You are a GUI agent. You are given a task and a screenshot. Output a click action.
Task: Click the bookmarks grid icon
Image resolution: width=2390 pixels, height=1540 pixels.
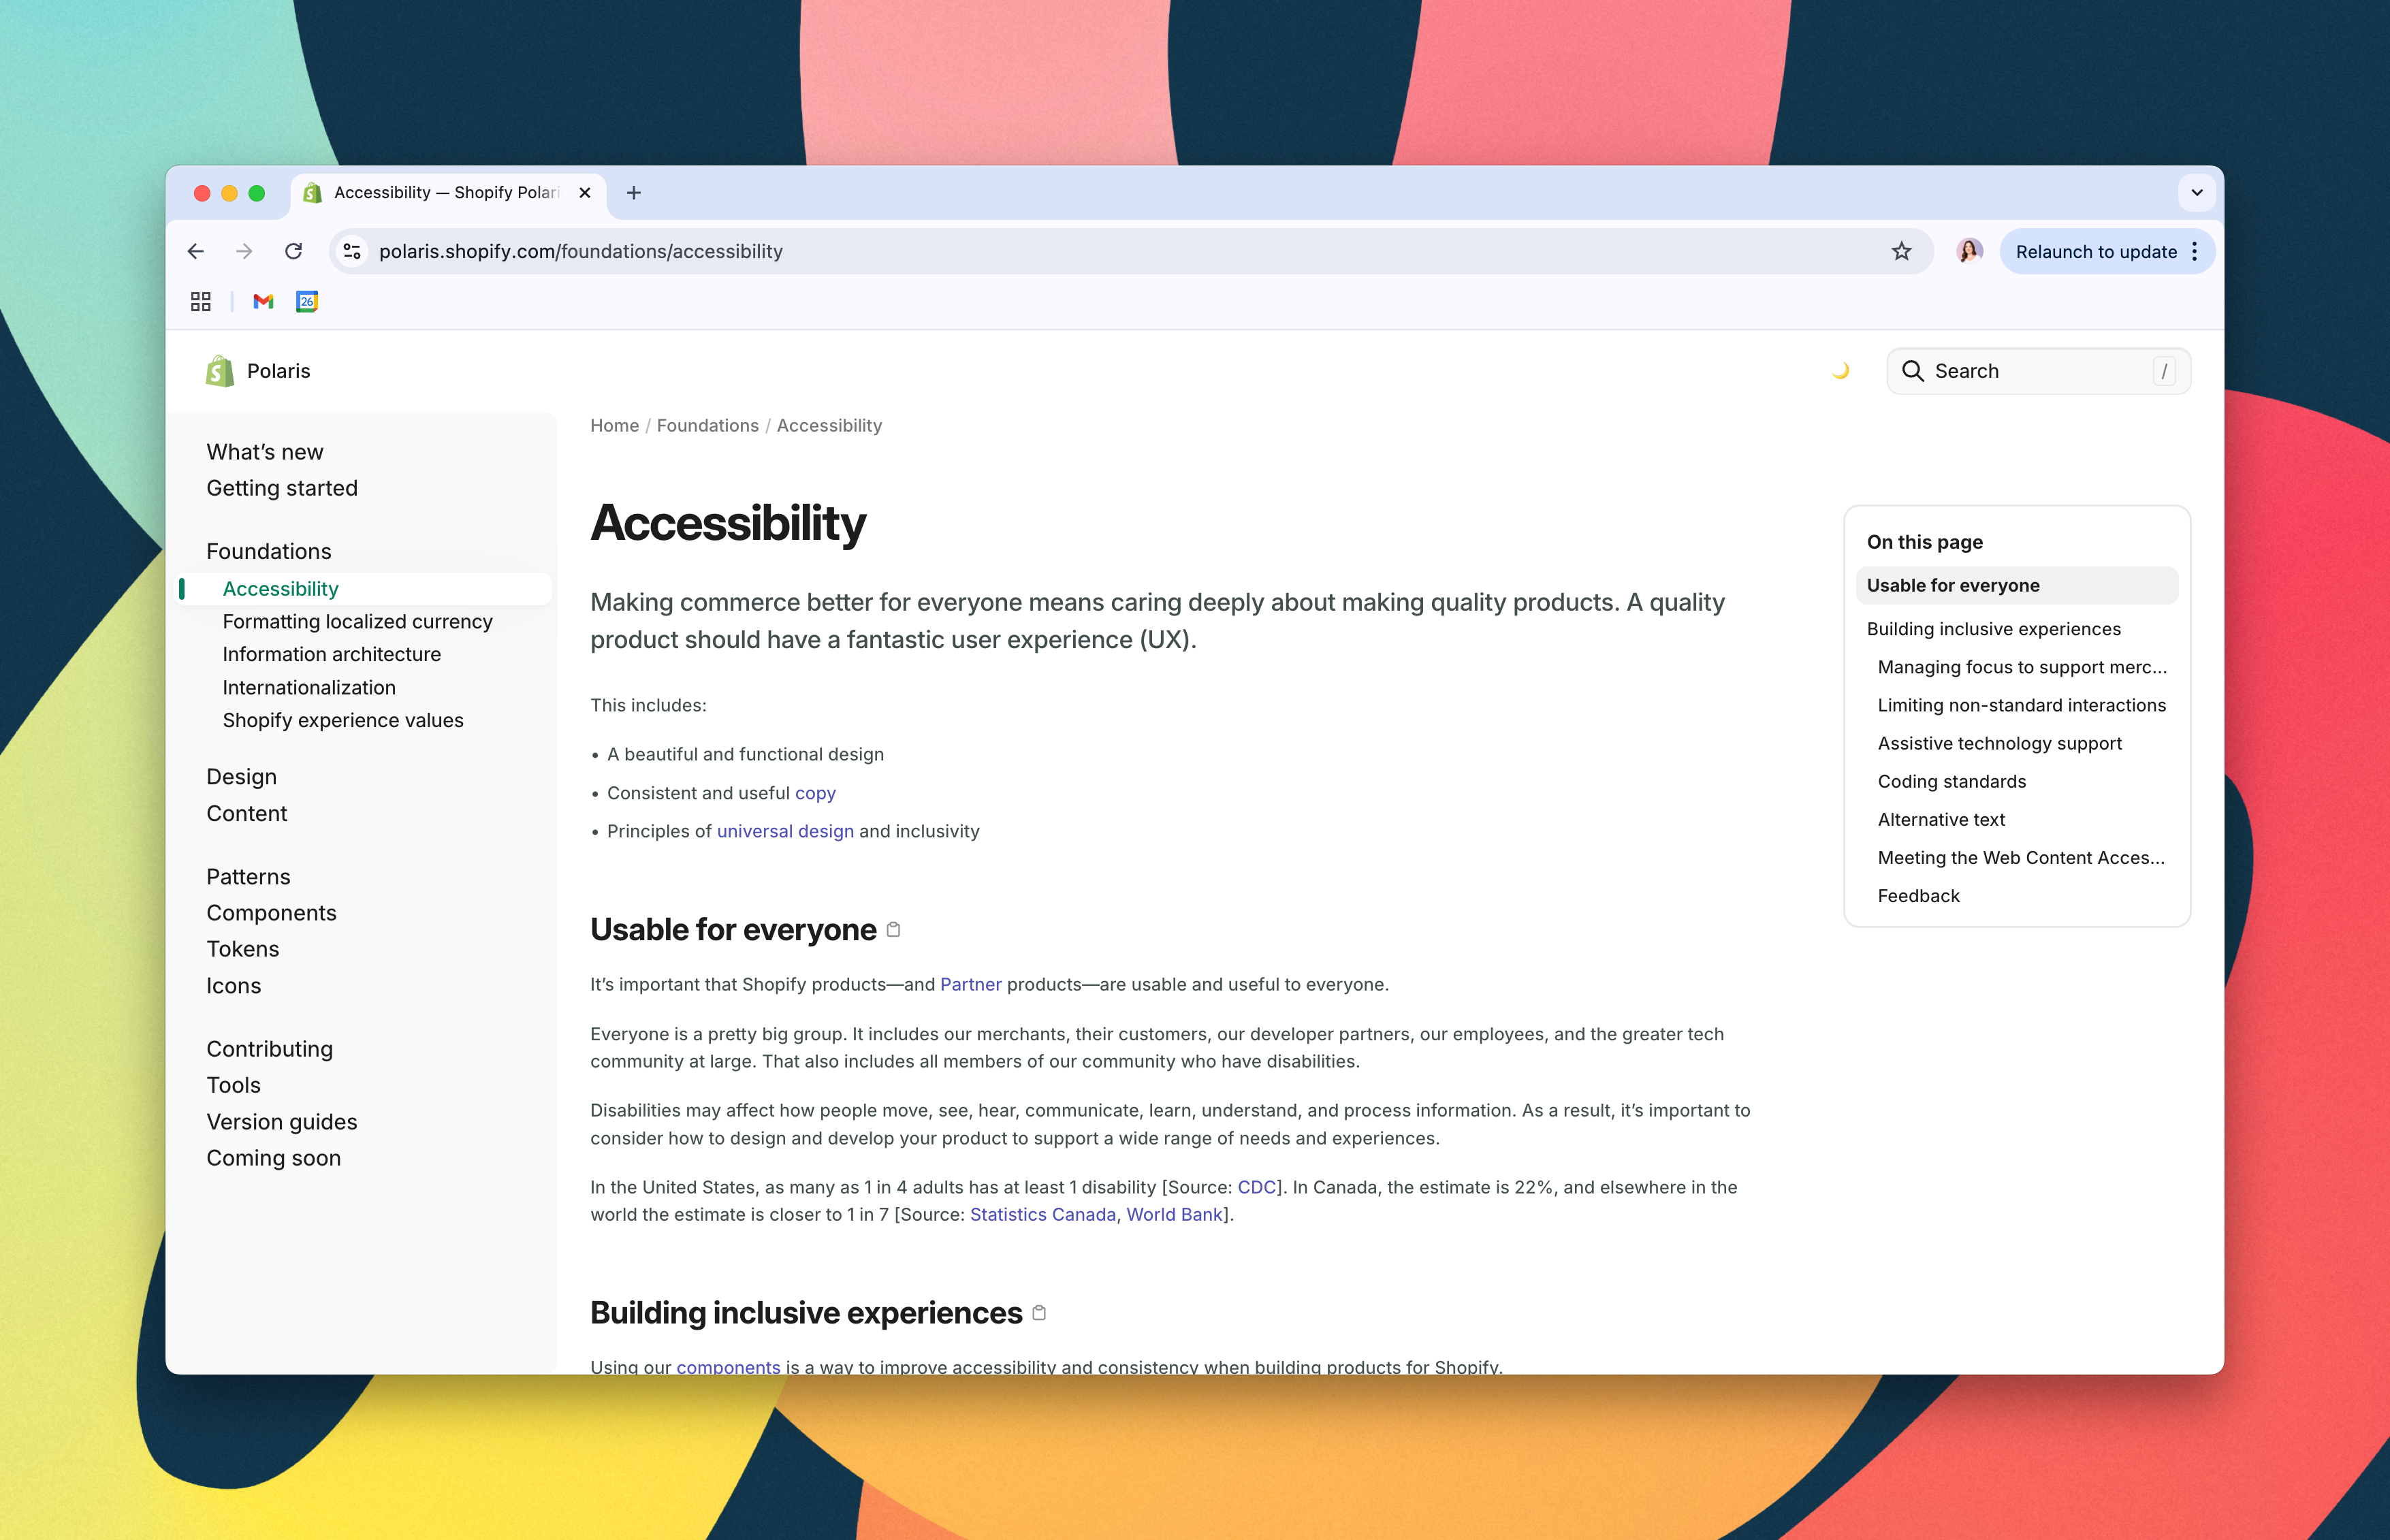(200, 302)
